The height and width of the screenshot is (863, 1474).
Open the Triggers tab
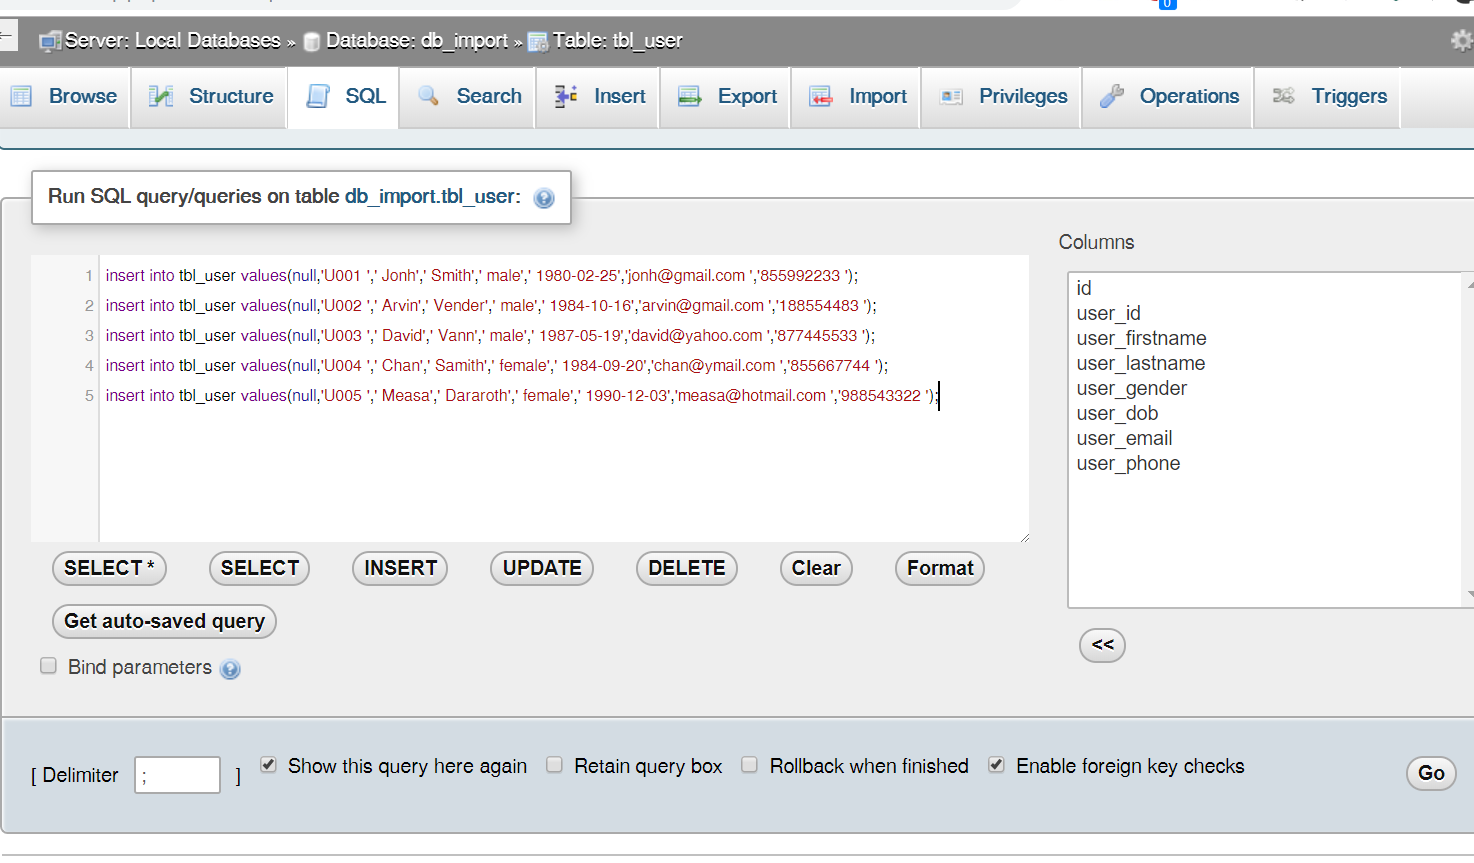tap(1328, 97)
